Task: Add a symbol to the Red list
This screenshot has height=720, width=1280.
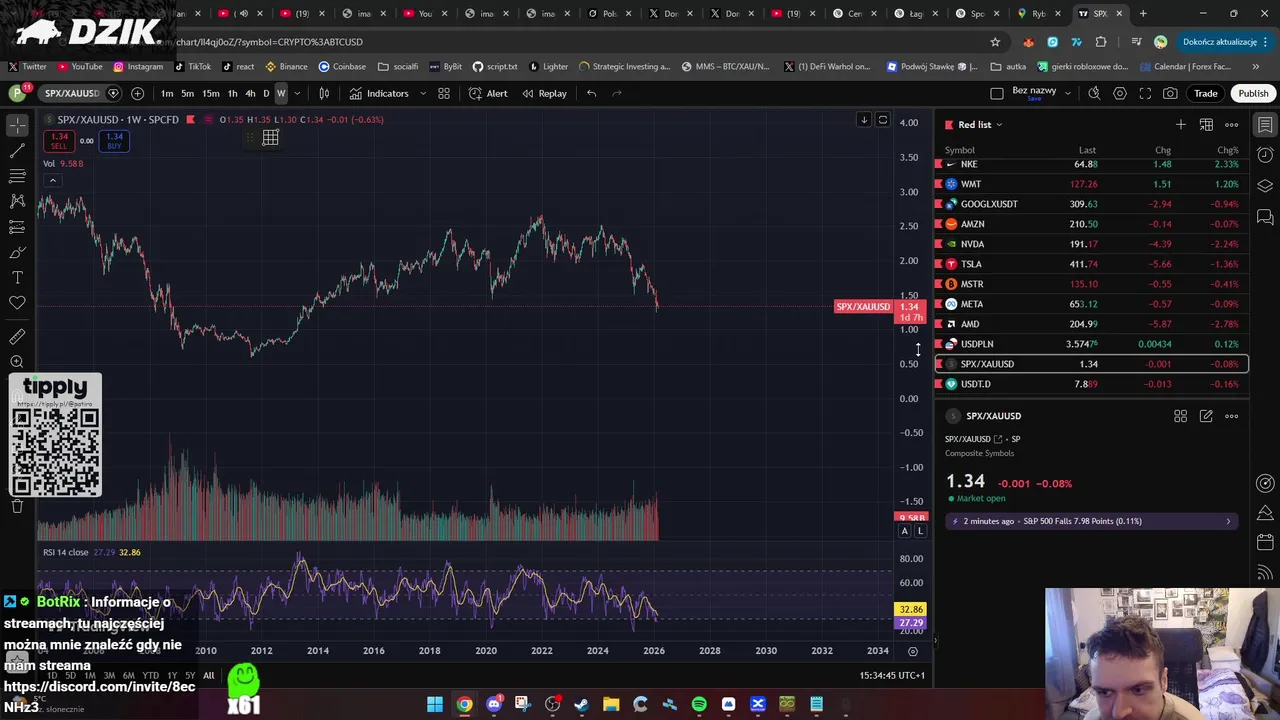Action: click(1181, 124)
